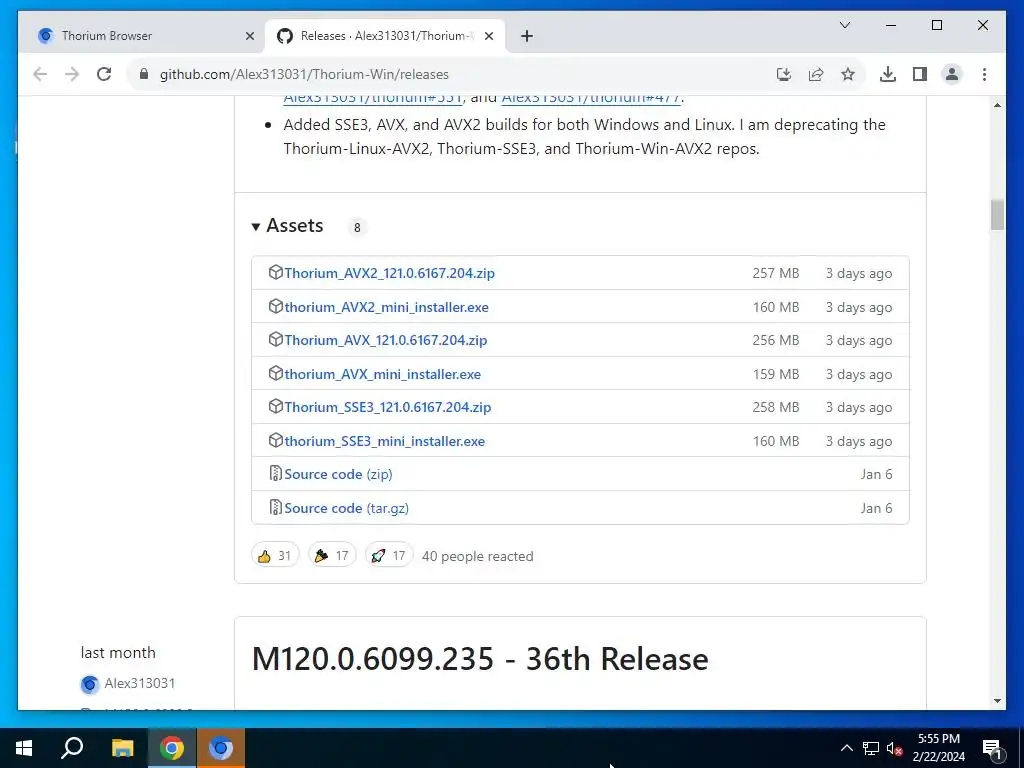Viewport: 1024px width, 768px height.
Task: Close the Thorium Browser tab
Action: [x=249, y=36]
